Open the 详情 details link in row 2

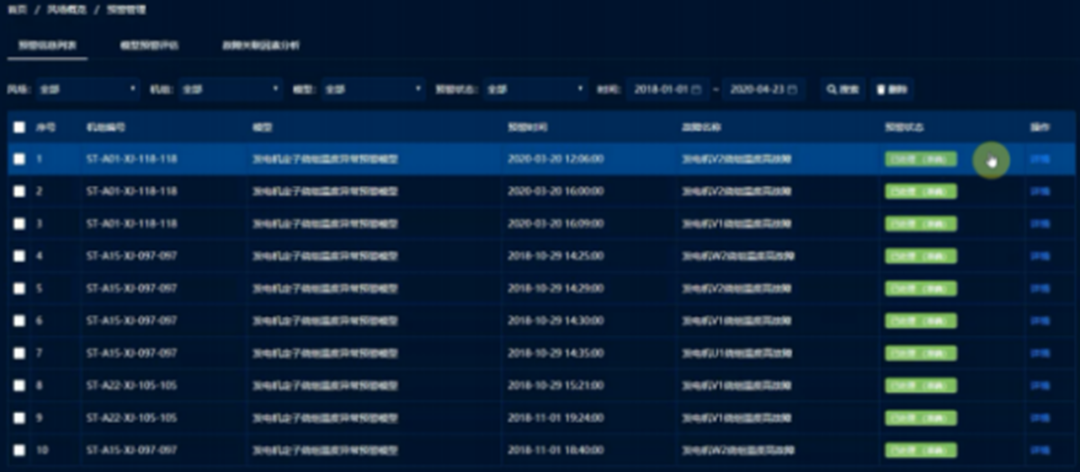[x=1040, y=192]
